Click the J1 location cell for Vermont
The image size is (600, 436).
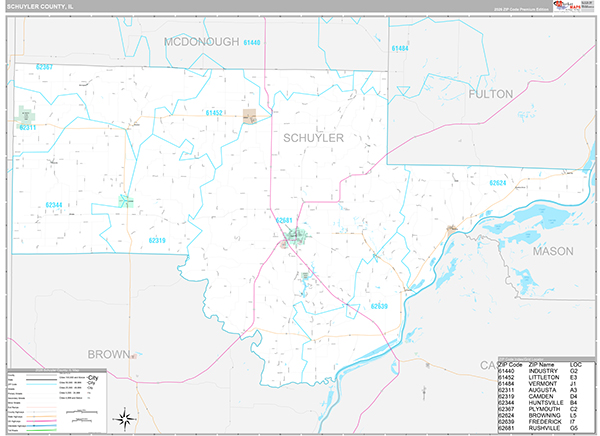(x=573, y=384)
